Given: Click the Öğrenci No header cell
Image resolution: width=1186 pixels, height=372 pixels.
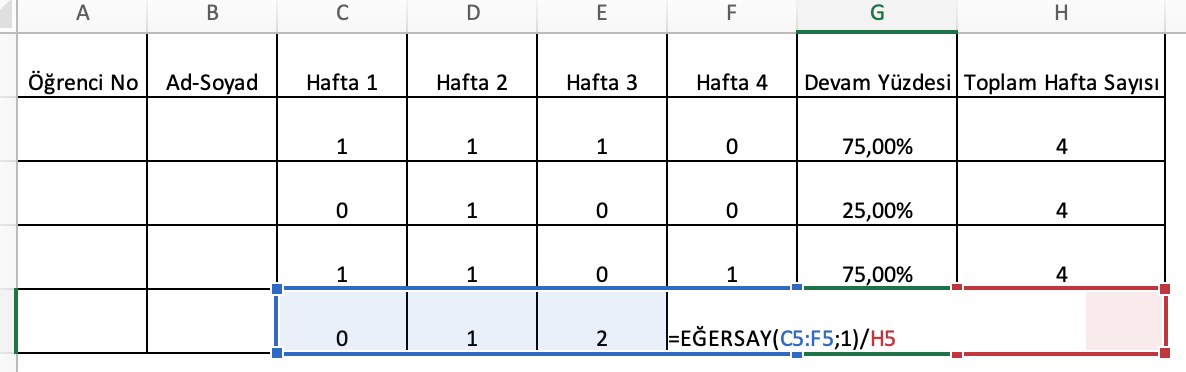Looking at the screenshot, I should pyautogui.click(x=82, y=65).
